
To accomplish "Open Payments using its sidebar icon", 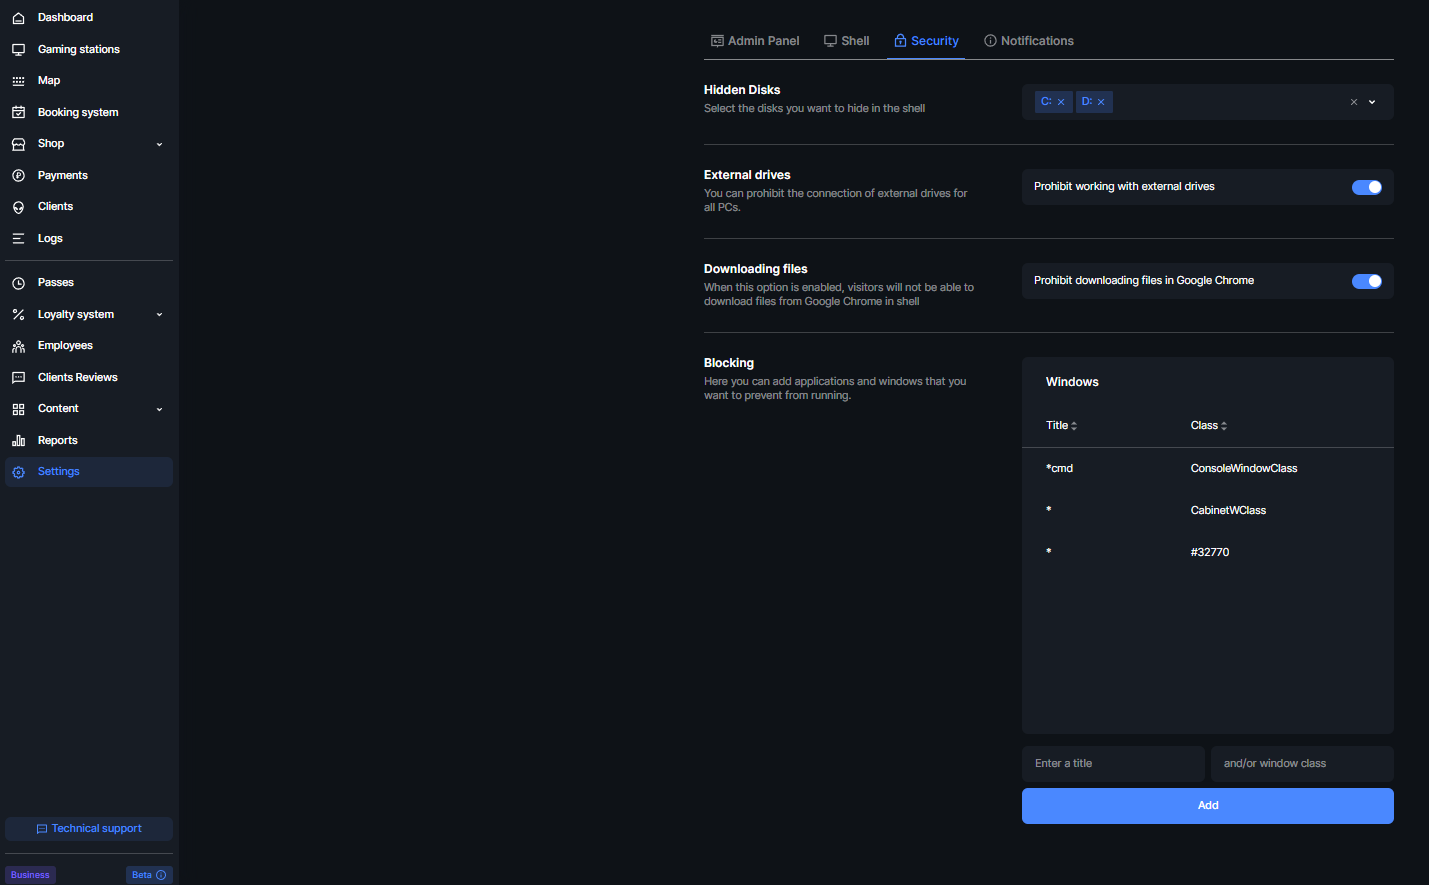I will 19,175.
